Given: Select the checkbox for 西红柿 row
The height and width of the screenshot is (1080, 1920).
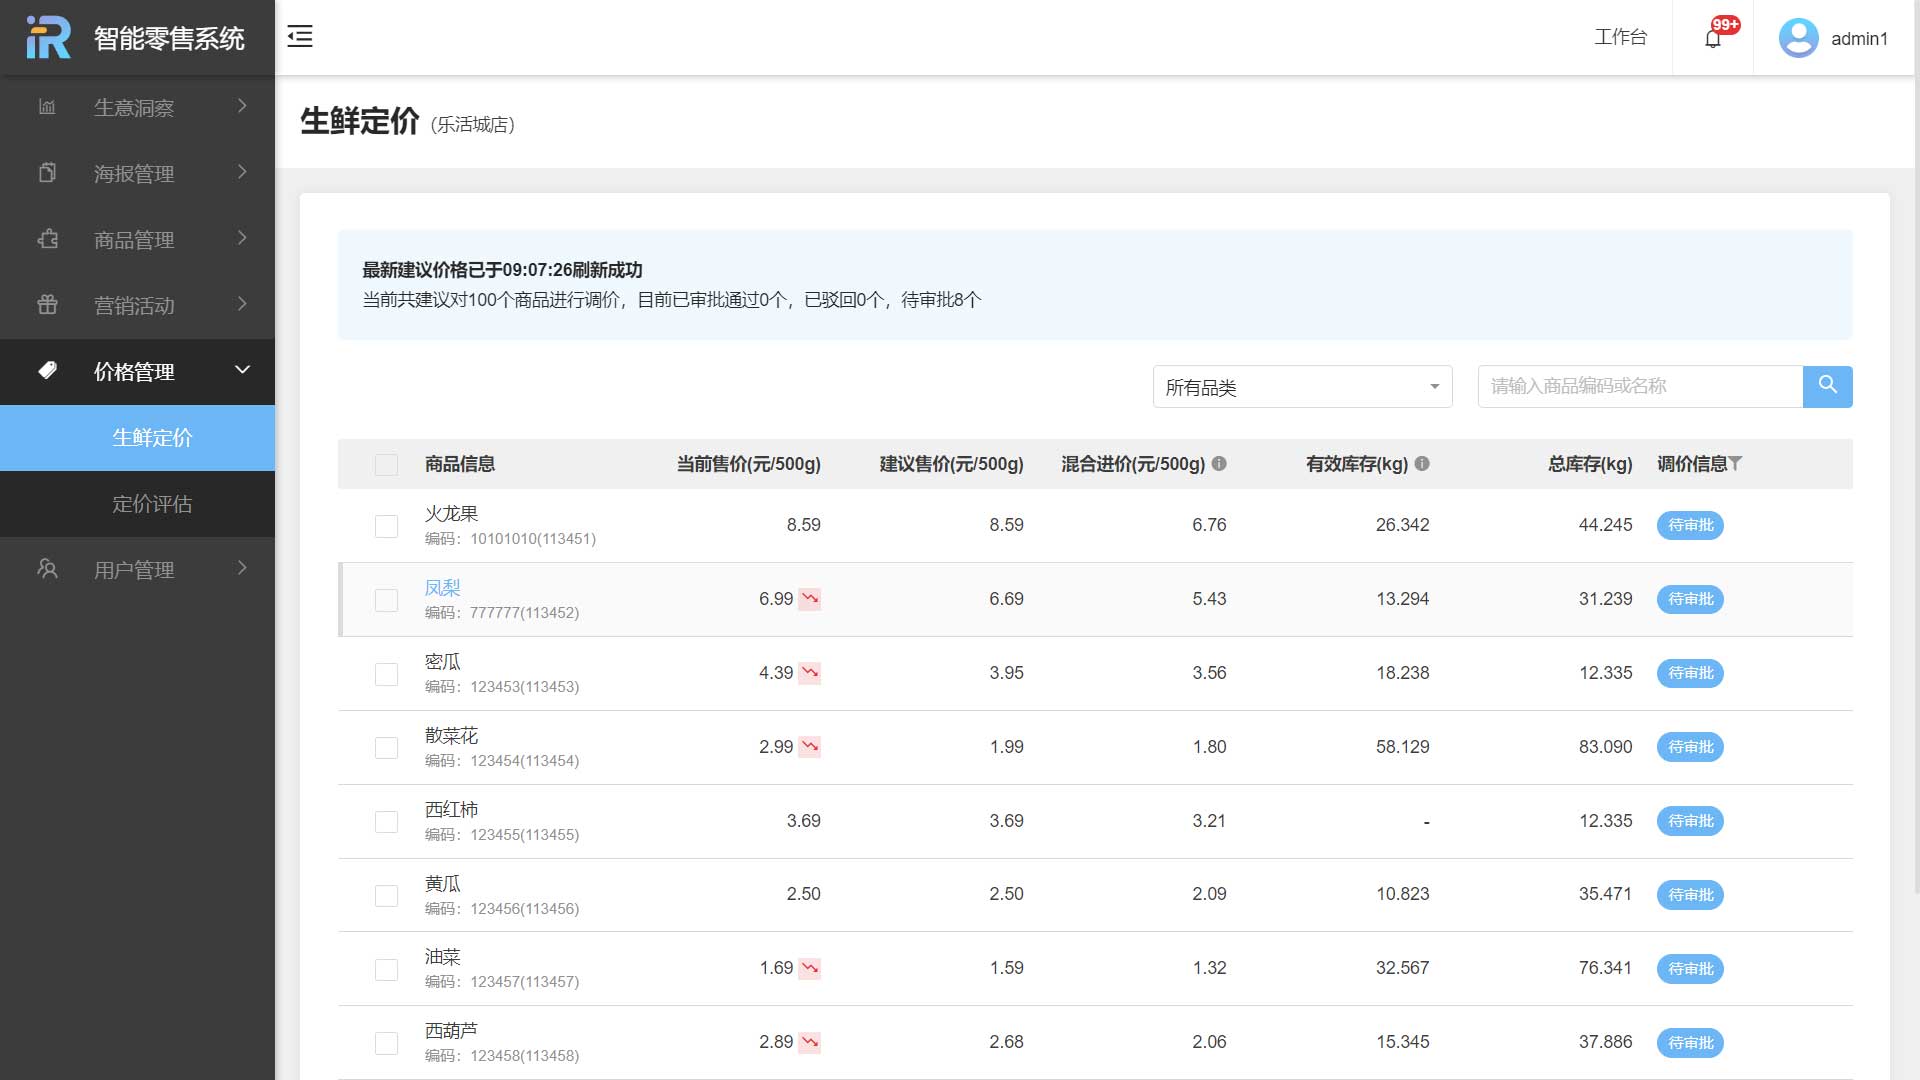Looking at the screenshot, I should [x=386, y=822].
